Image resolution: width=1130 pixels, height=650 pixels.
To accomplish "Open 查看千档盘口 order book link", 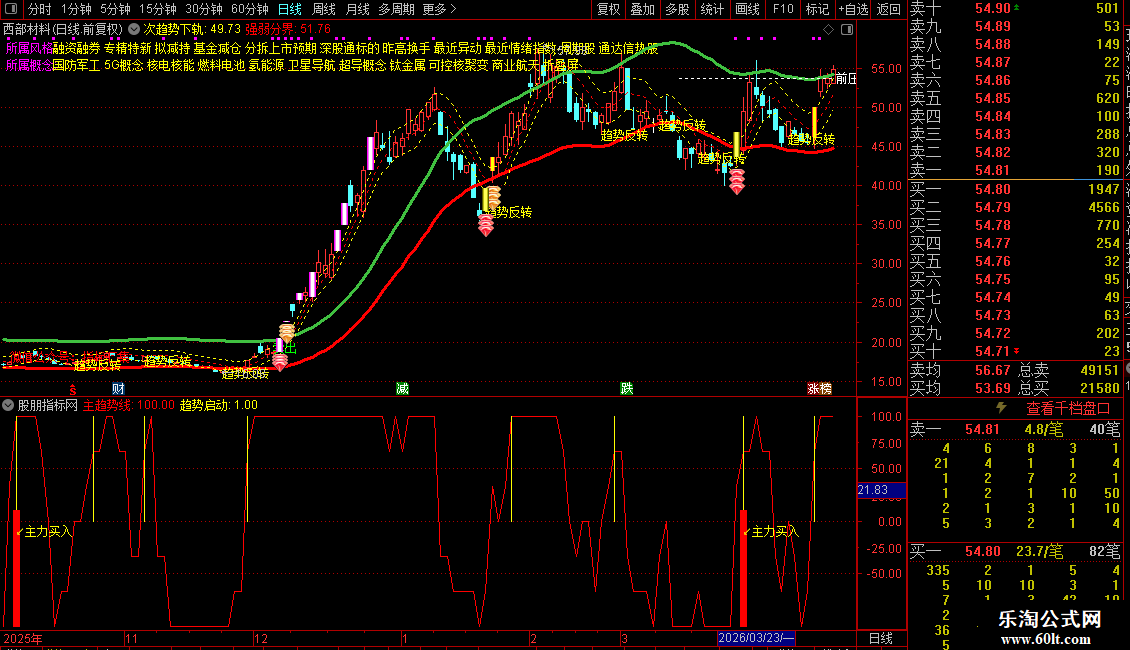I will pos(1068,409).
